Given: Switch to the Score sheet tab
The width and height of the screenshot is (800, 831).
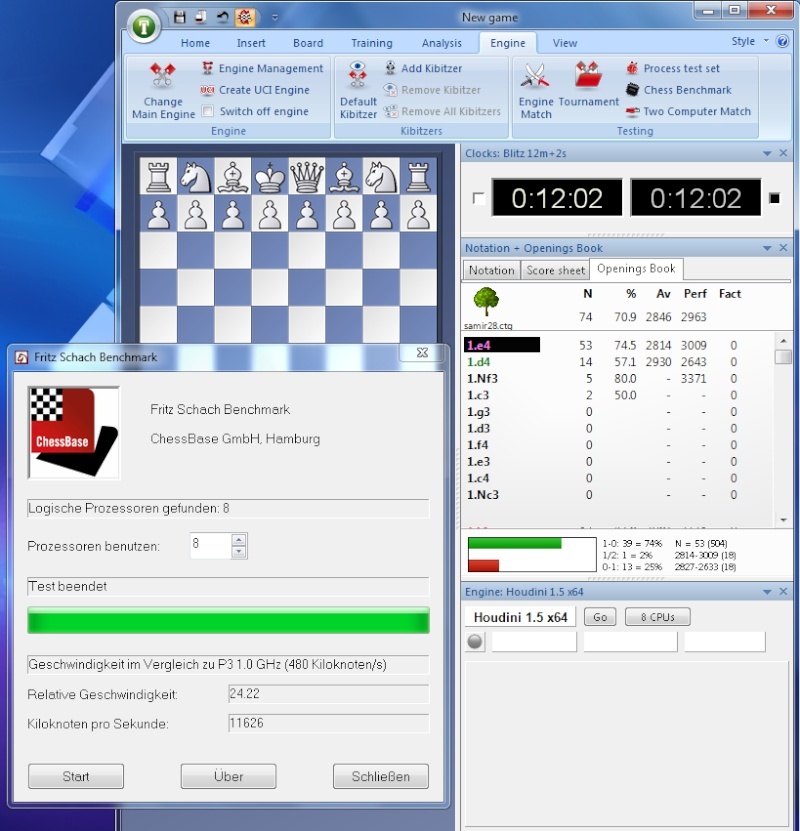Looking at the screenshot, I should coord(556,270).
